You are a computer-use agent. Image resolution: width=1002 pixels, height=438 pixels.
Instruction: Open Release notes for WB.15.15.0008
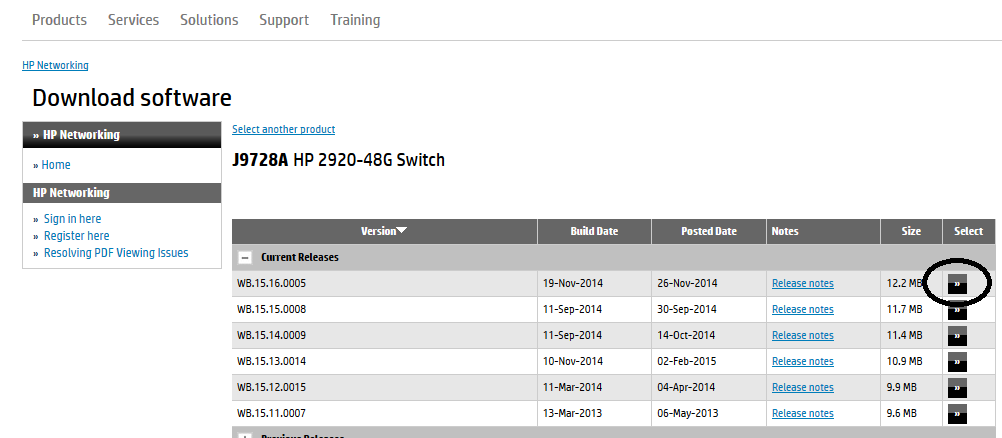tap(803, 309)
